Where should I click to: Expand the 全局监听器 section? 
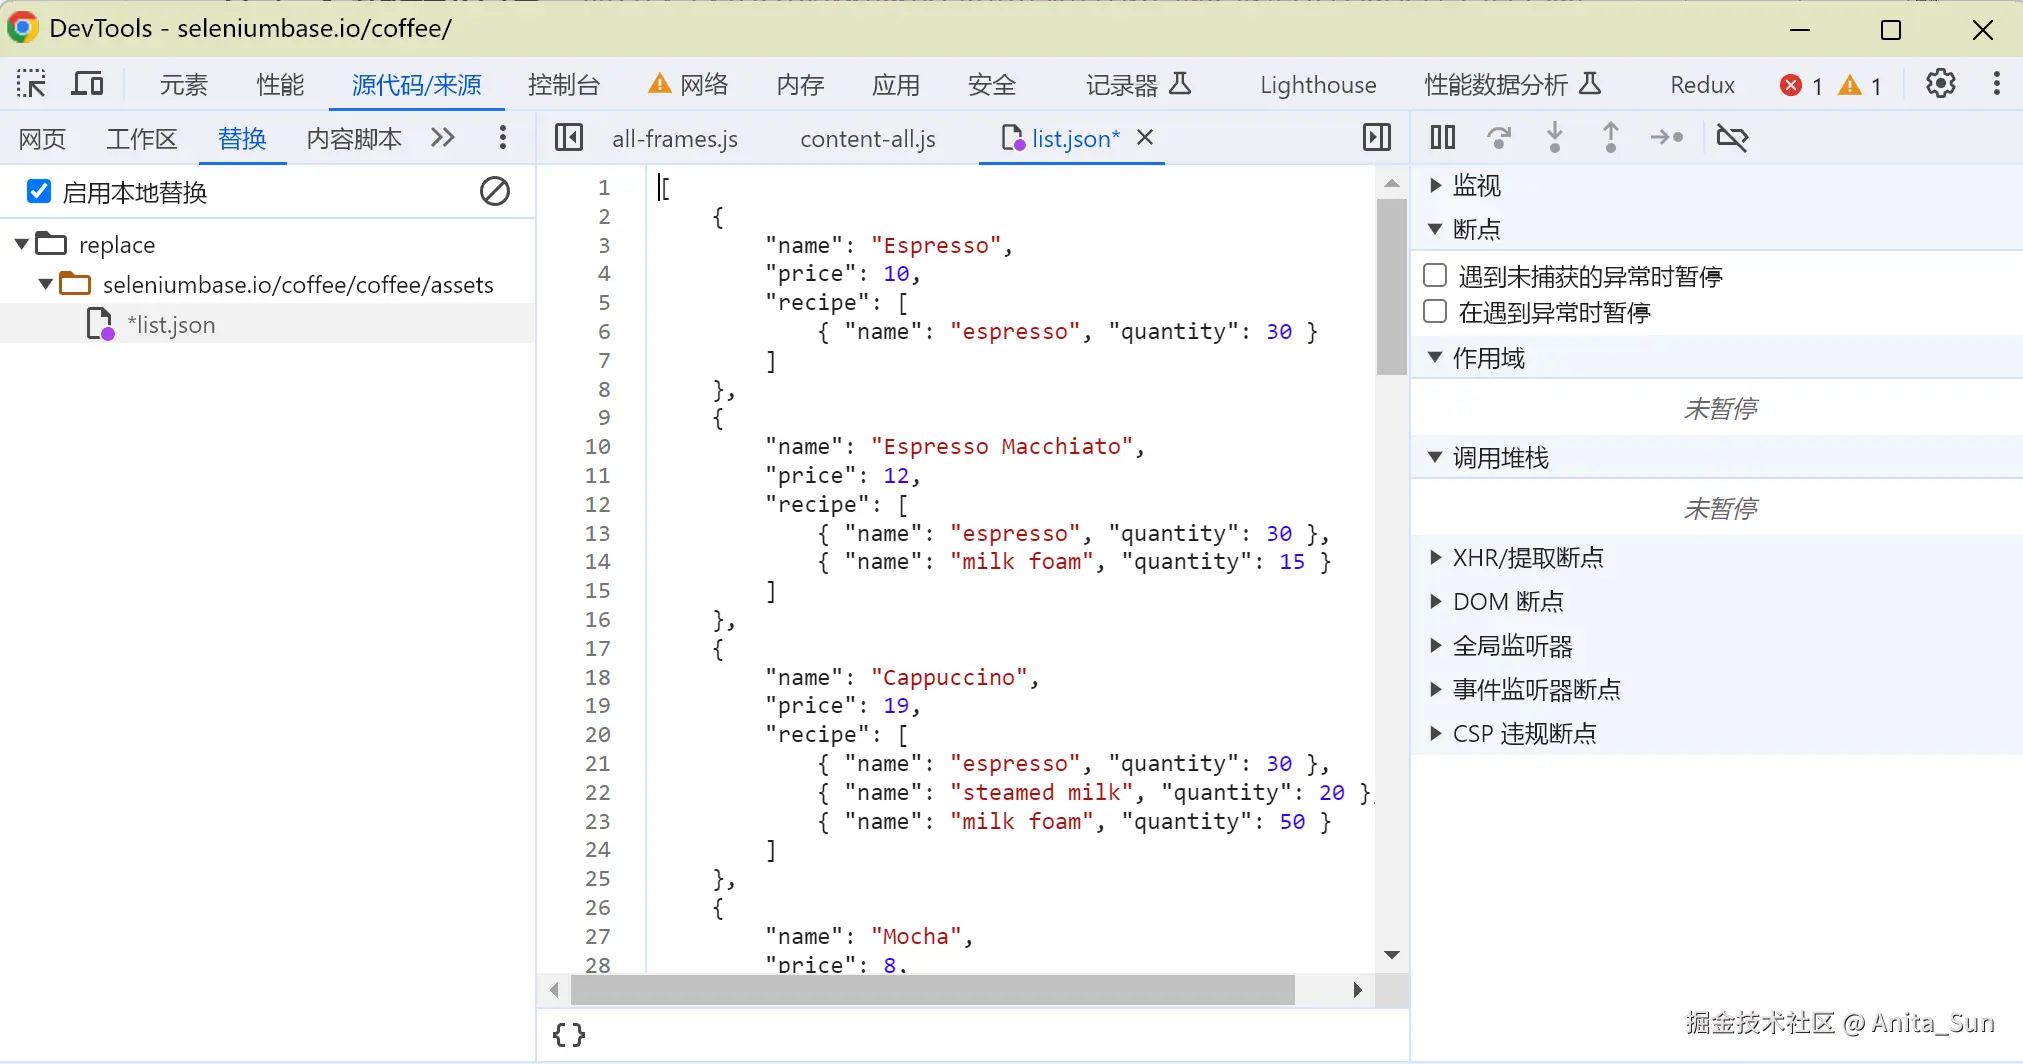1435,645
